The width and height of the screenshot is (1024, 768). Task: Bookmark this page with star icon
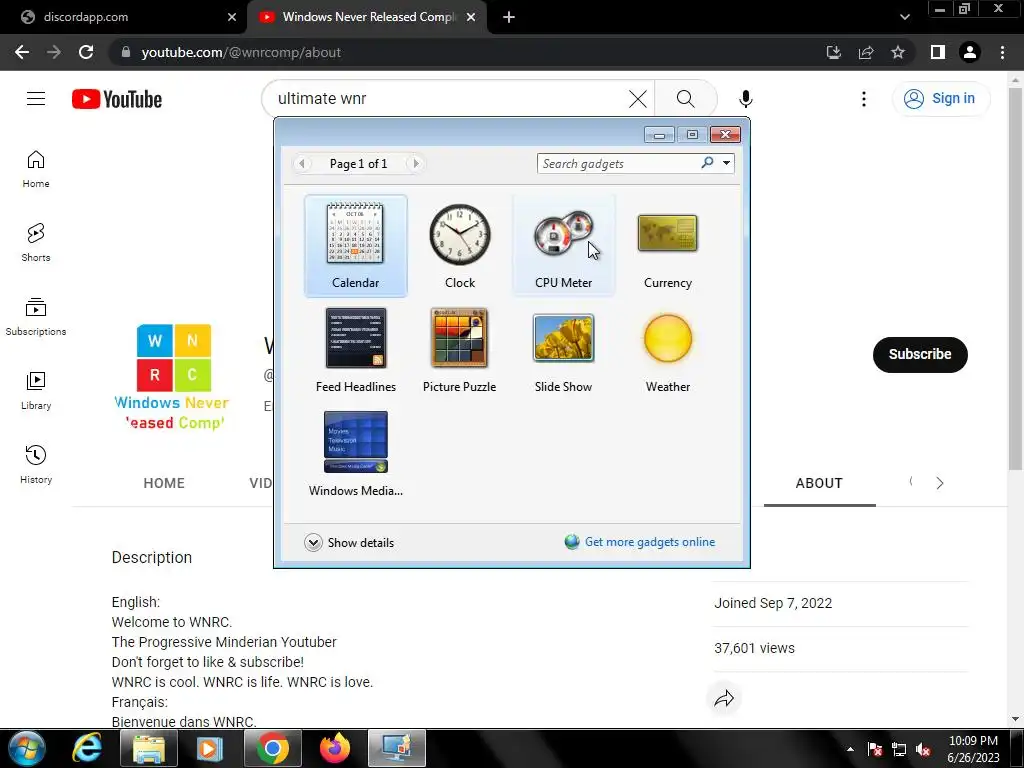pyautogui.click(x=898, y=52)
